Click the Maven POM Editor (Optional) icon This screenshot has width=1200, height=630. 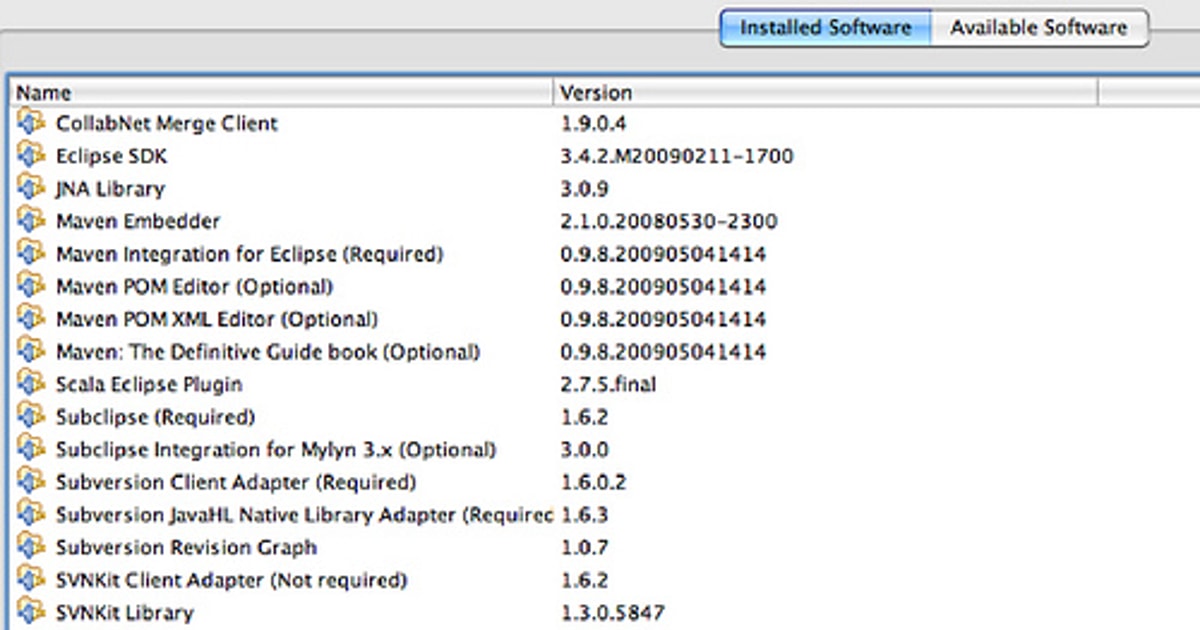(30, 287)
